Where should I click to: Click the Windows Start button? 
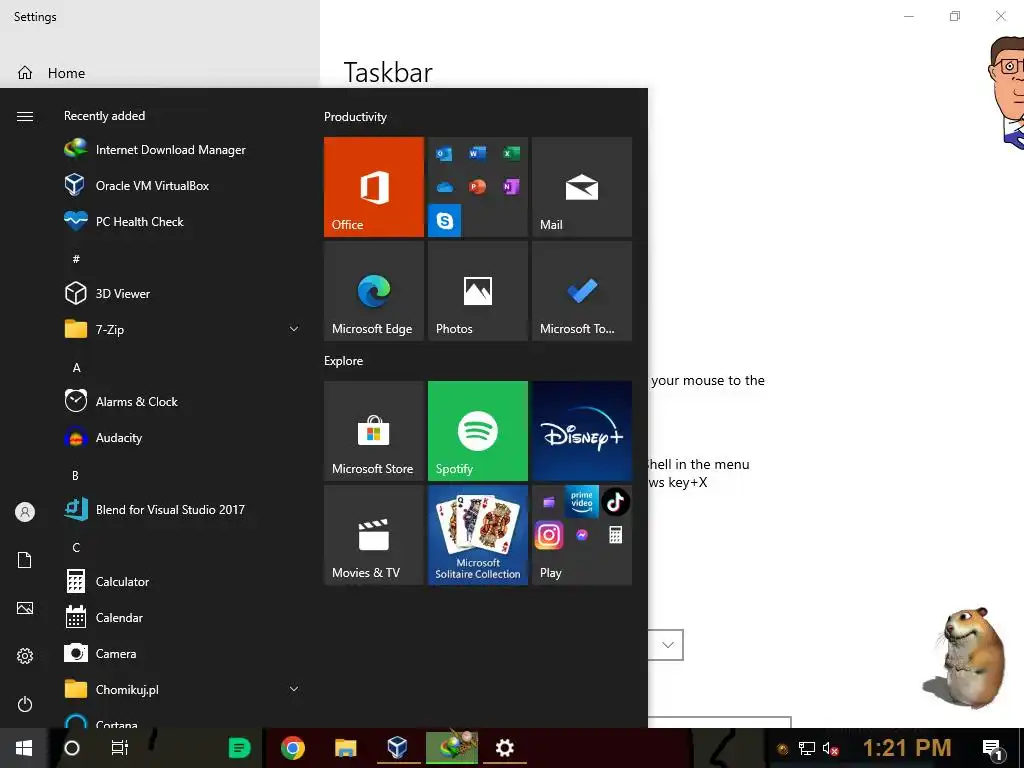click(x=24, y=748)
